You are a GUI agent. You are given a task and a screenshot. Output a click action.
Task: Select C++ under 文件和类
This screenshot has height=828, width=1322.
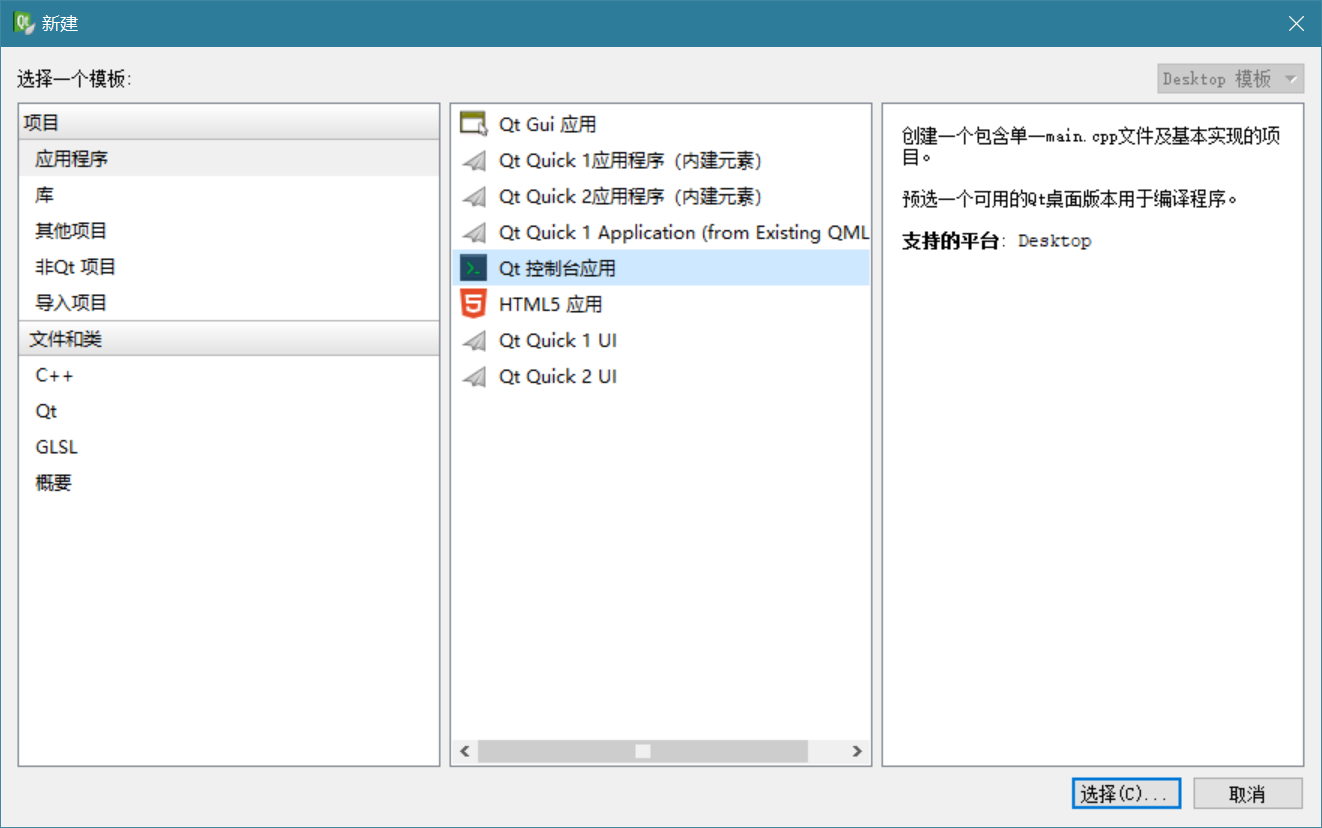[x=54, y=376]
